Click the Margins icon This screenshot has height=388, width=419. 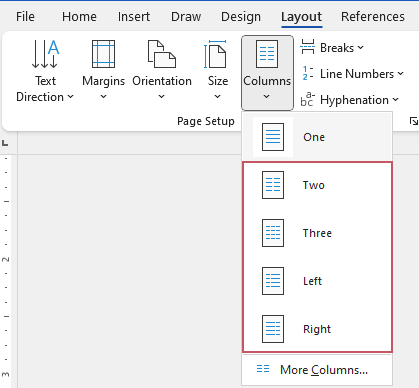pyautogui.click(x=103, y=54)
